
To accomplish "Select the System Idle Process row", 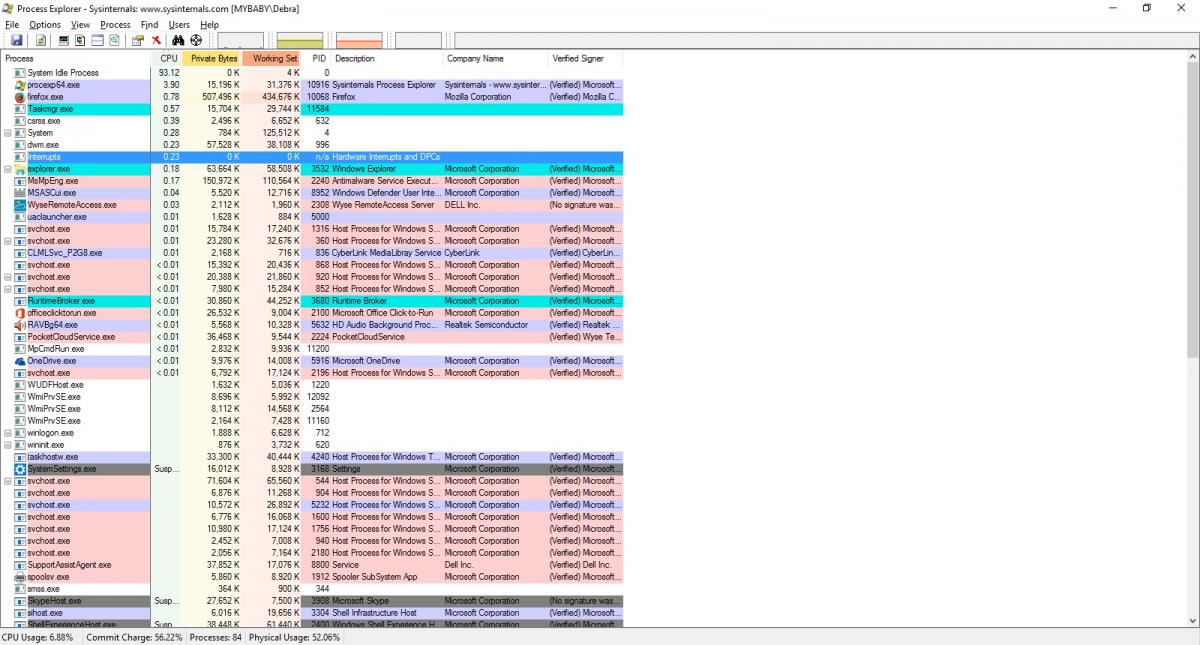I will pos(312,73).
